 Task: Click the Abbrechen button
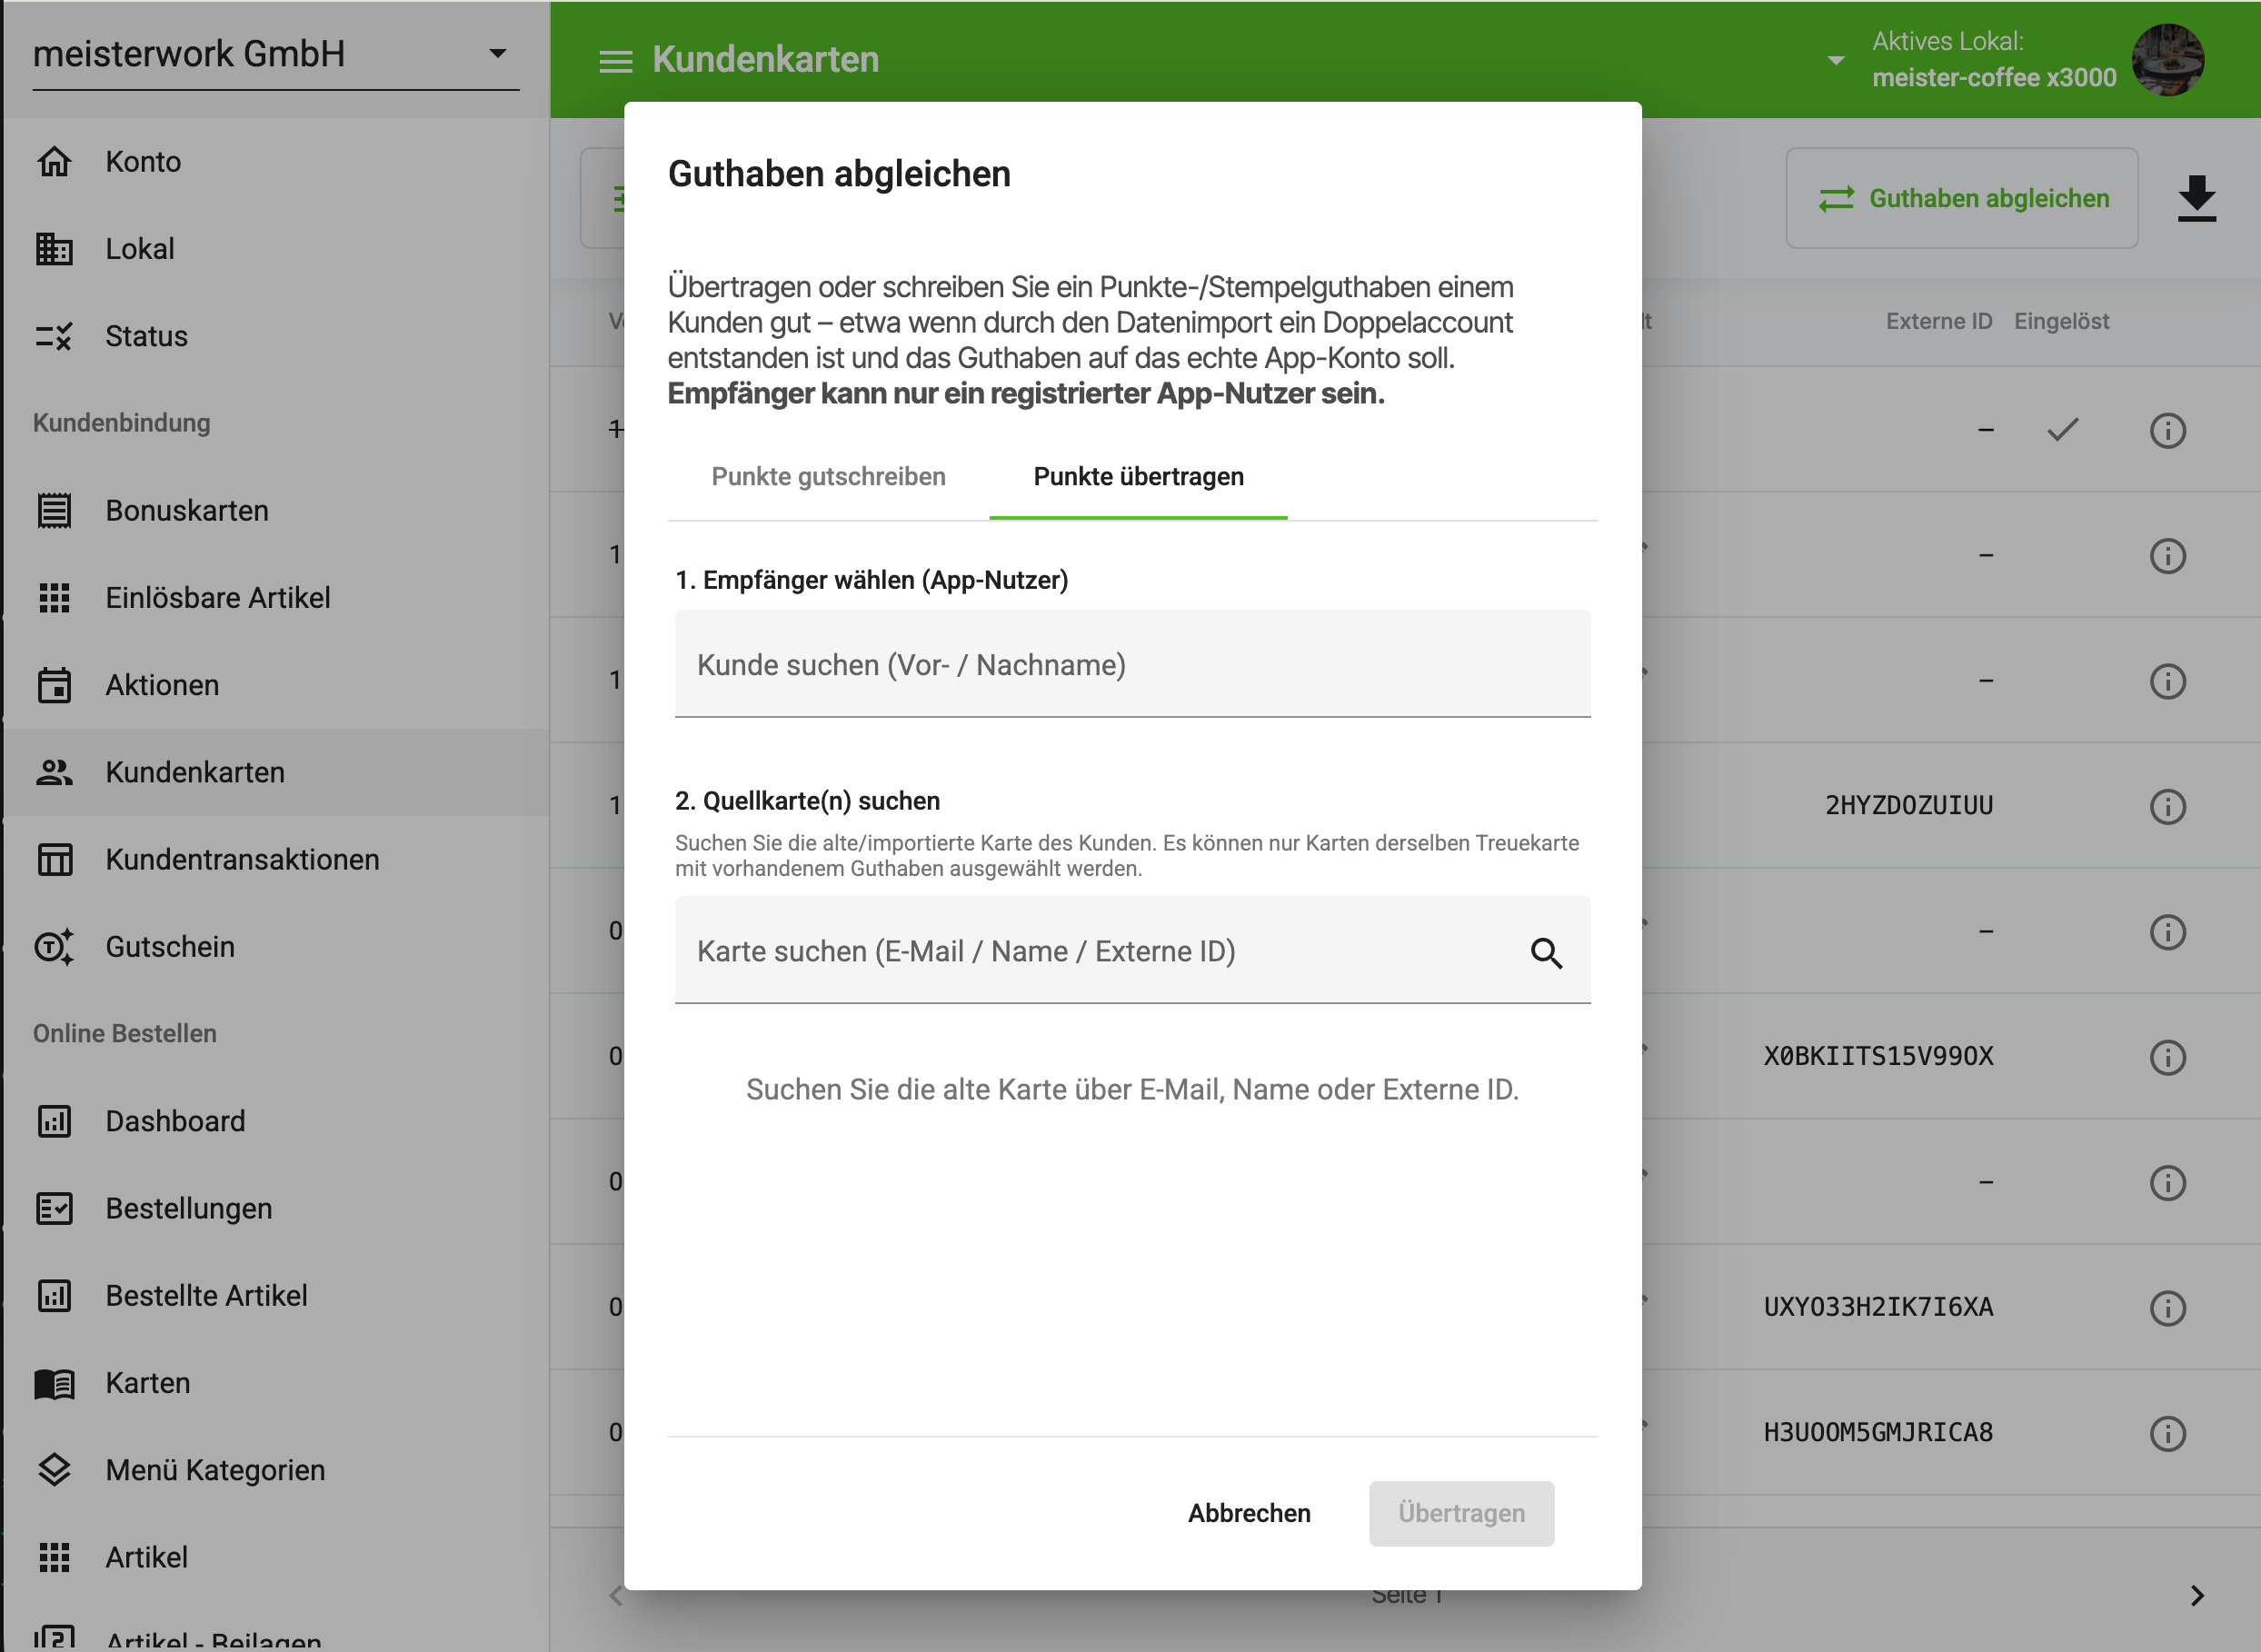1248,1513
